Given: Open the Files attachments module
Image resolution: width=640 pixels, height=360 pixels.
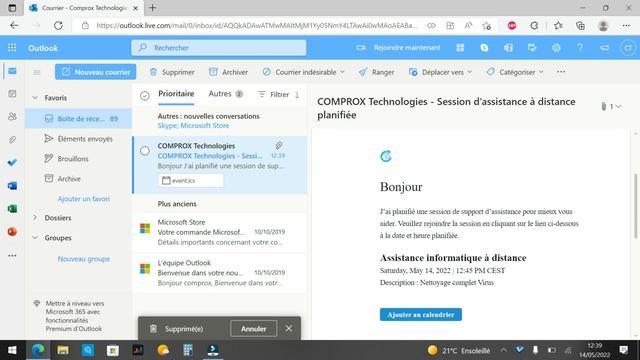Looking at the screenshot, I should pos(12,140).
